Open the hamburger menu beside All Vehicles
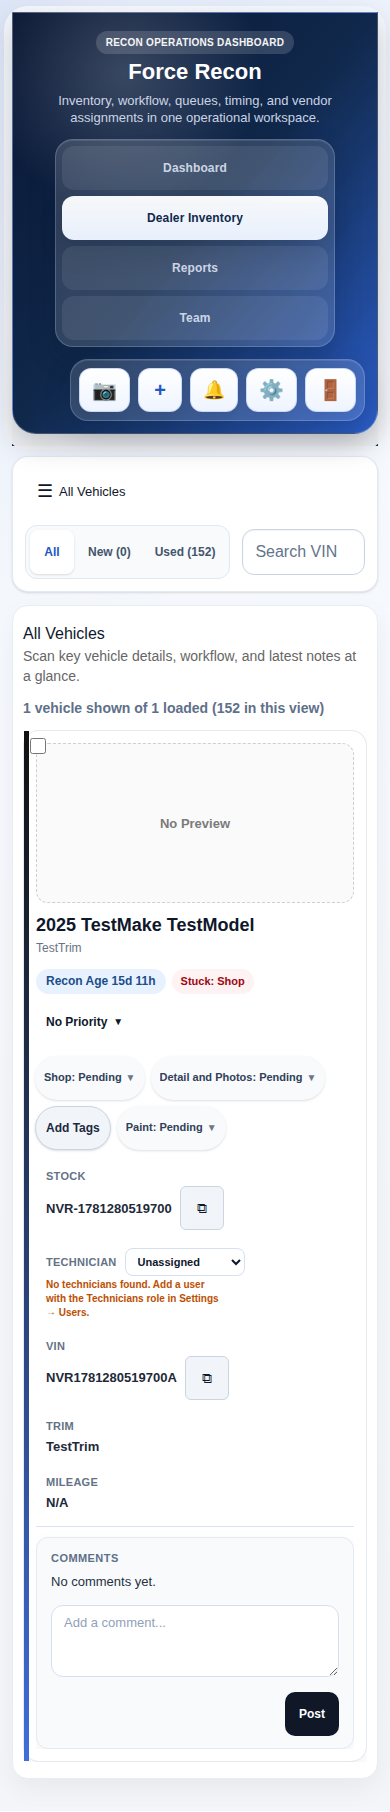 tap(45, 491)
